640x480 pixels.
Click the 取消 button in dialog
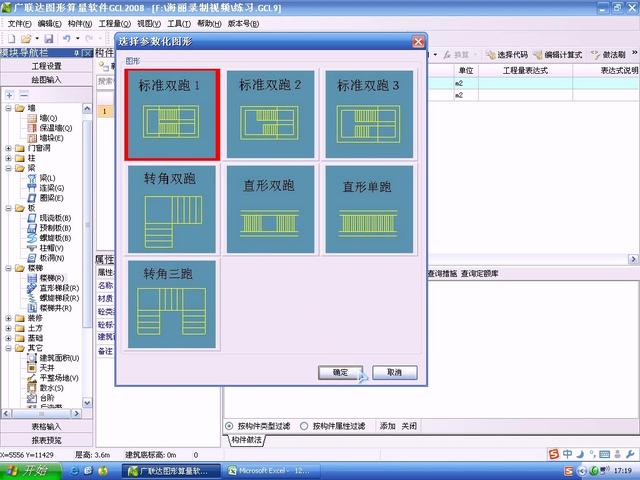(x=394, y=372)
